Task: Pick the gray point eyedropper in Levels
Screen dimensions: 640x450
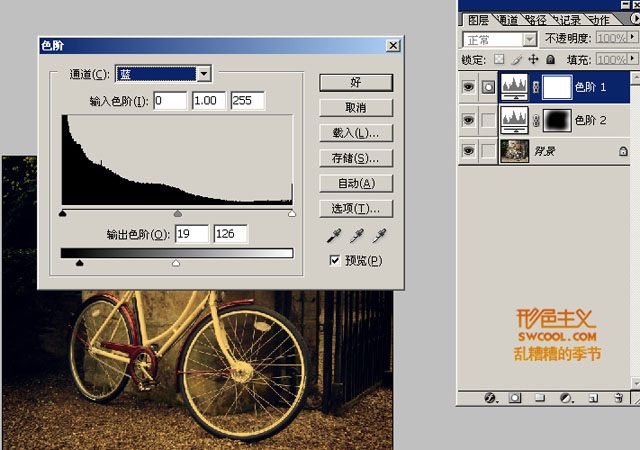Action: coord(357,236)
